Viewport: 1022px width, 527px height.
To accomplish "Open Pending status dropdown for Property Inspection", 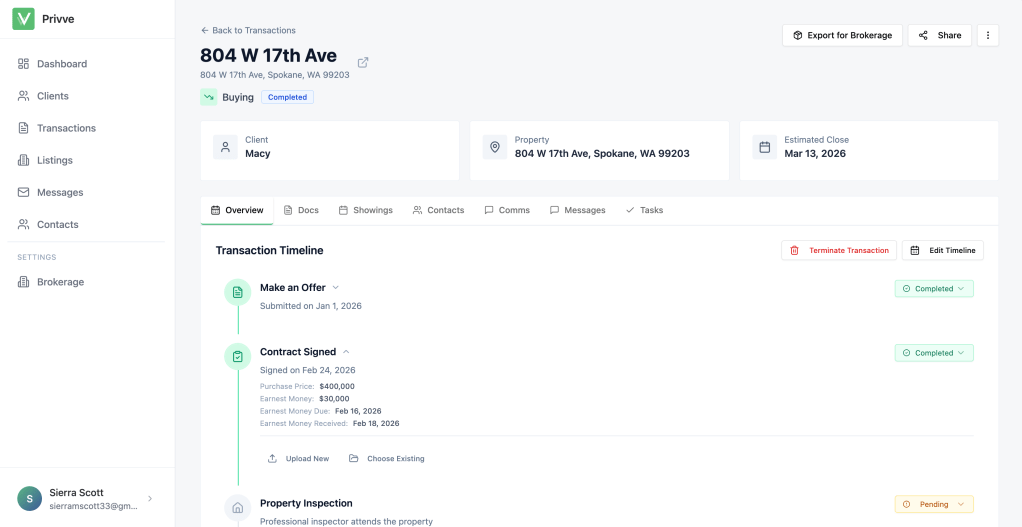I will 933,504.
